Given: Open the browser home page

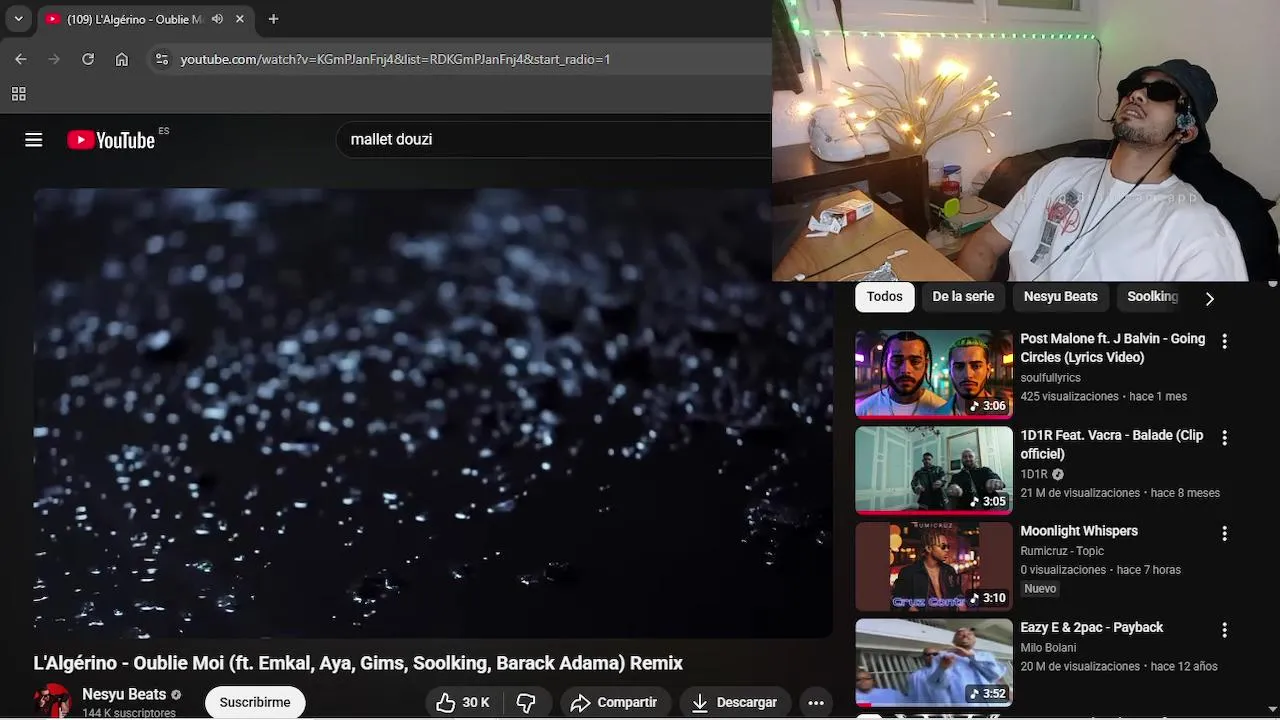Looking at the screenshot, I should pyautogui.click(x=122, y=59).
